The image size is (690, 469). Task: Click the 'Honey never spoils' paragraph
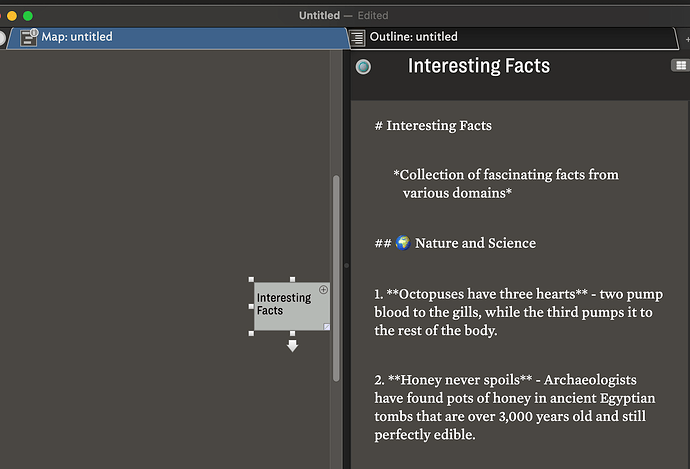coord(514,407)
